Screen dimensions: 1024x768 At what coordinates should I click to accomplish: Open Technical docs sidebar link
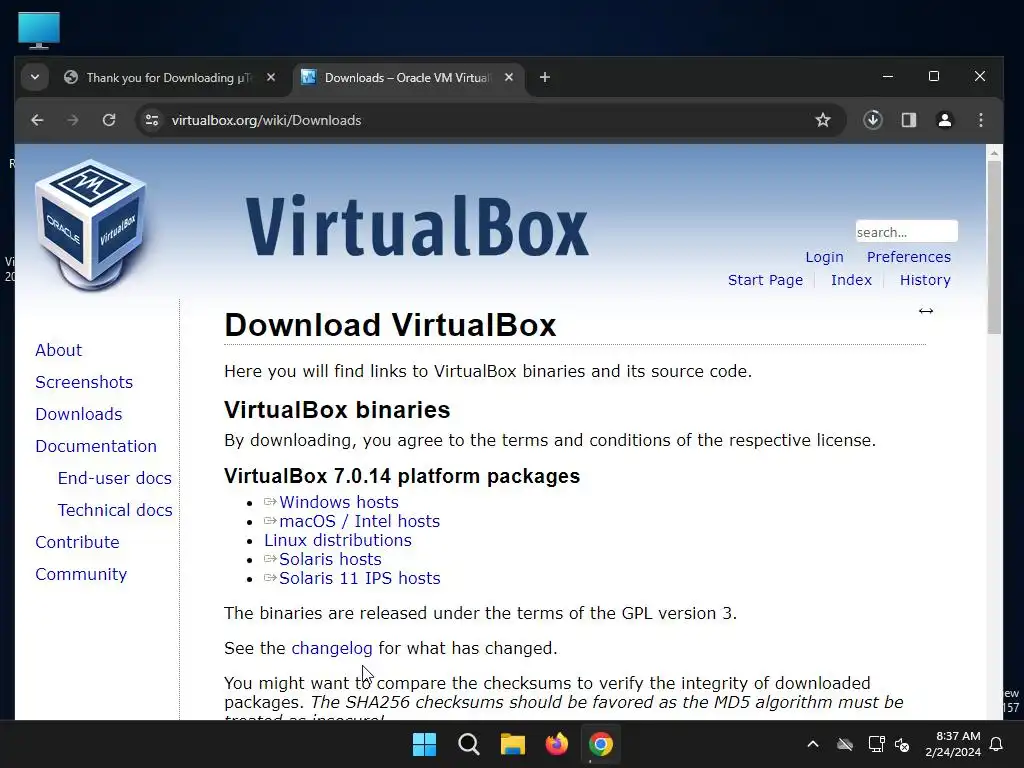coord(115,510)
